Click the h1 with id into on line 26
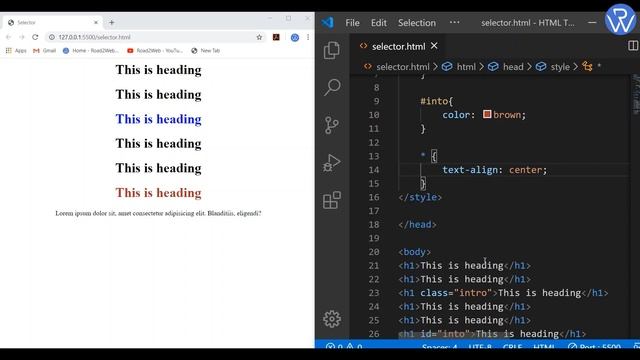The width and height of the screenshot is (640, 360). point(492,334)
